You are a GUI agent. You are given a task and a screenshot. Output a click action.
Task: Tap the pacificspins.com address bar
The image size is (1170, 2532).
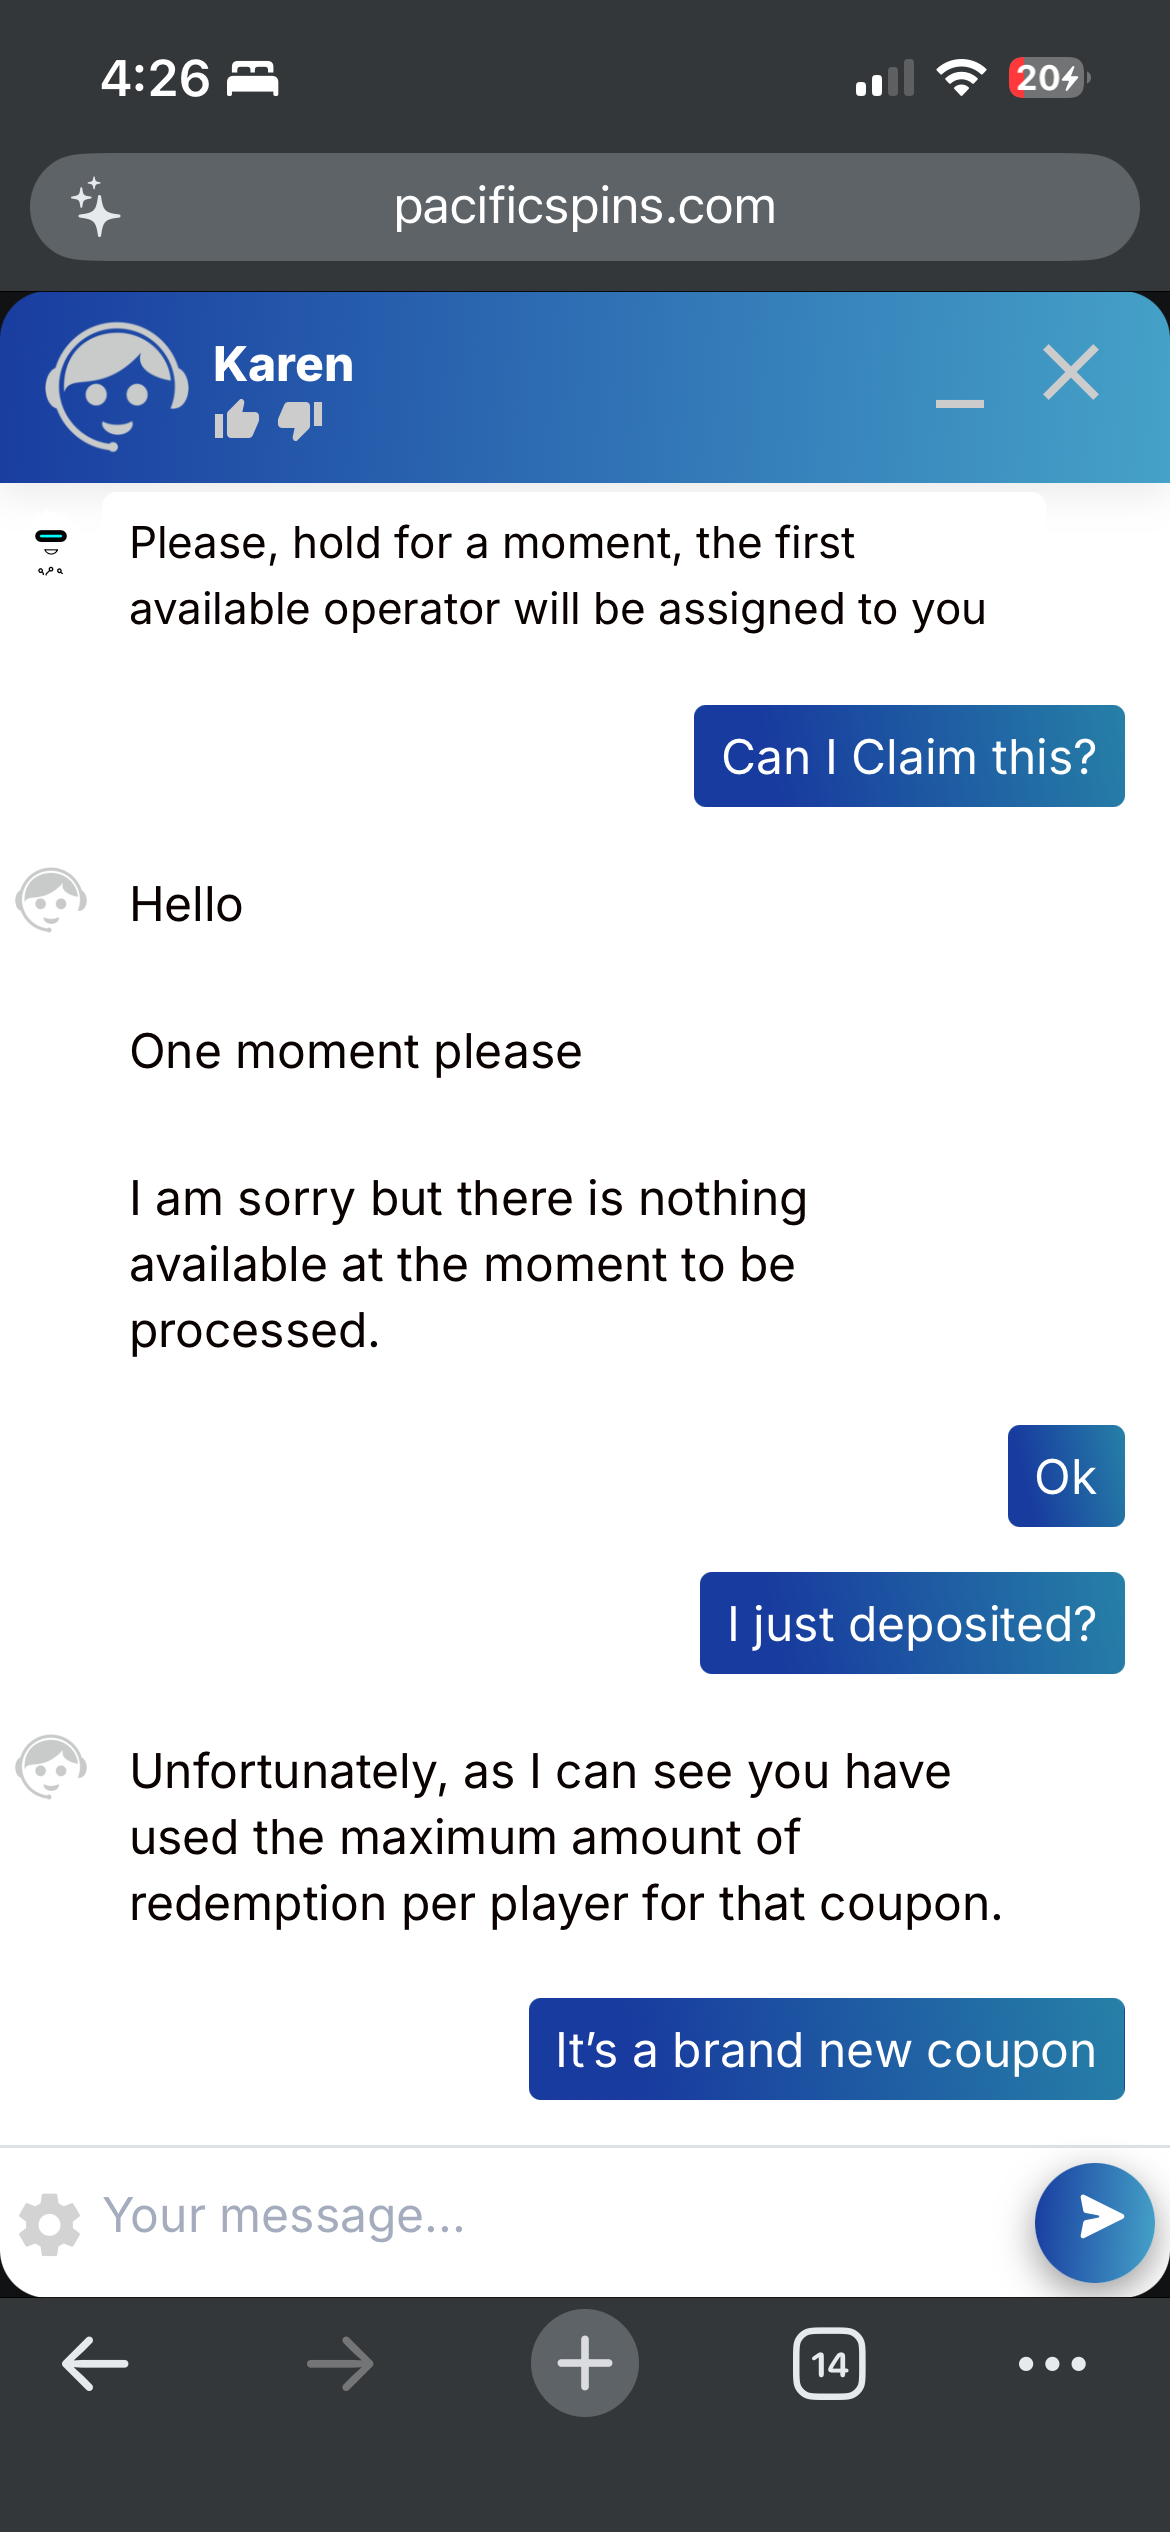click(x=585, y=207)
